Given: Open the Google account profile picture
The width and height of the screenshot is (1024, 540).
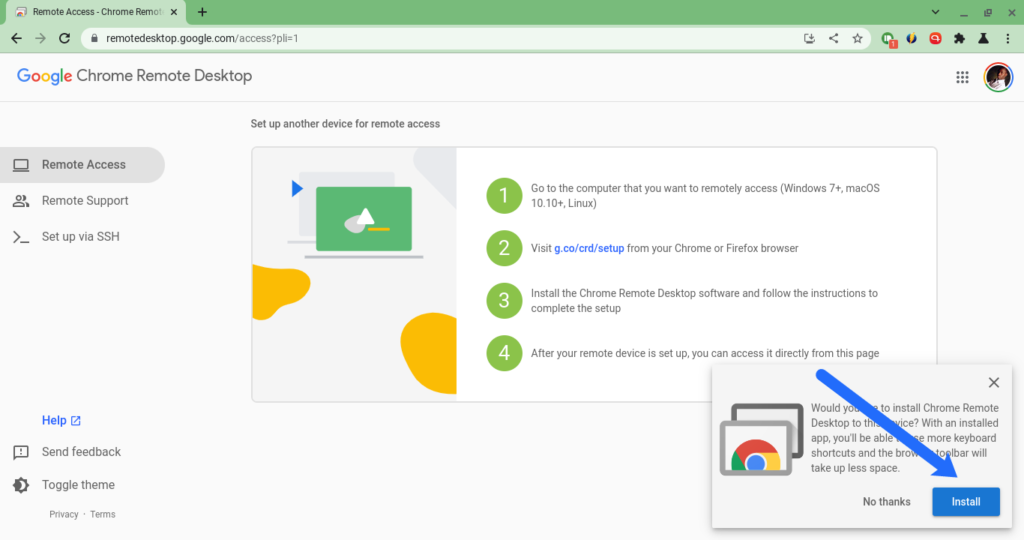Looking at the screenshot, I should (998, 77).
